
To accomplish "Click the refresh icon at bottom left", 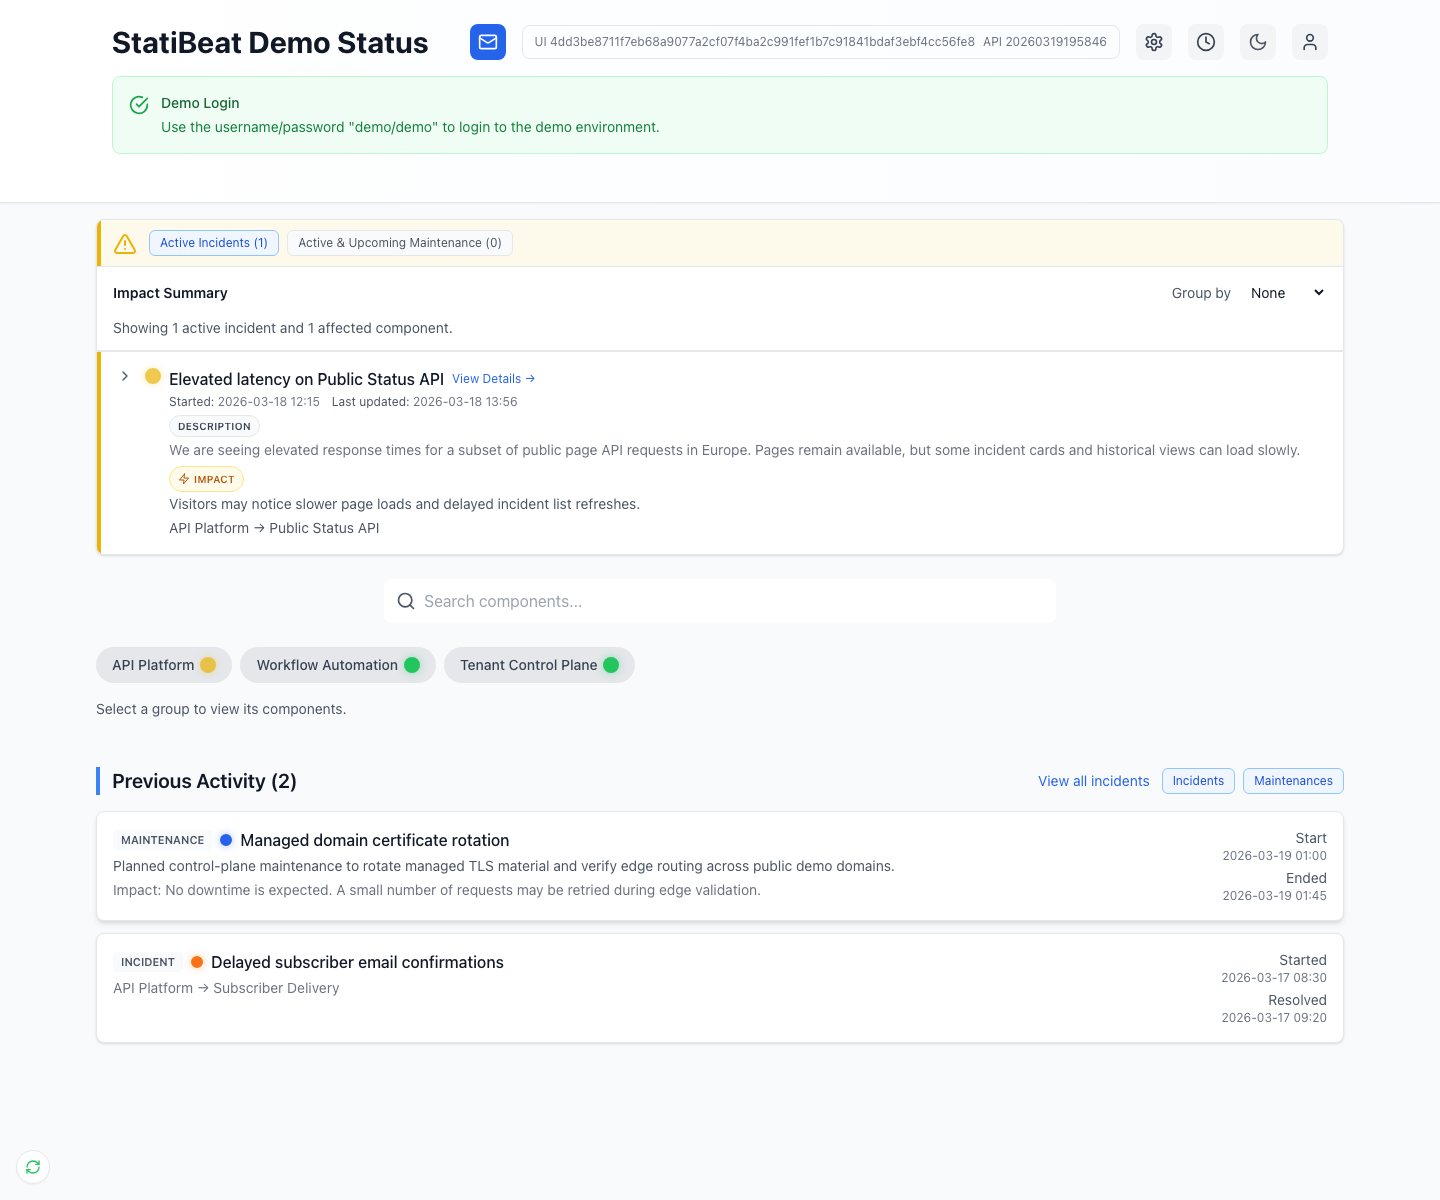I will click(32, 1167).
